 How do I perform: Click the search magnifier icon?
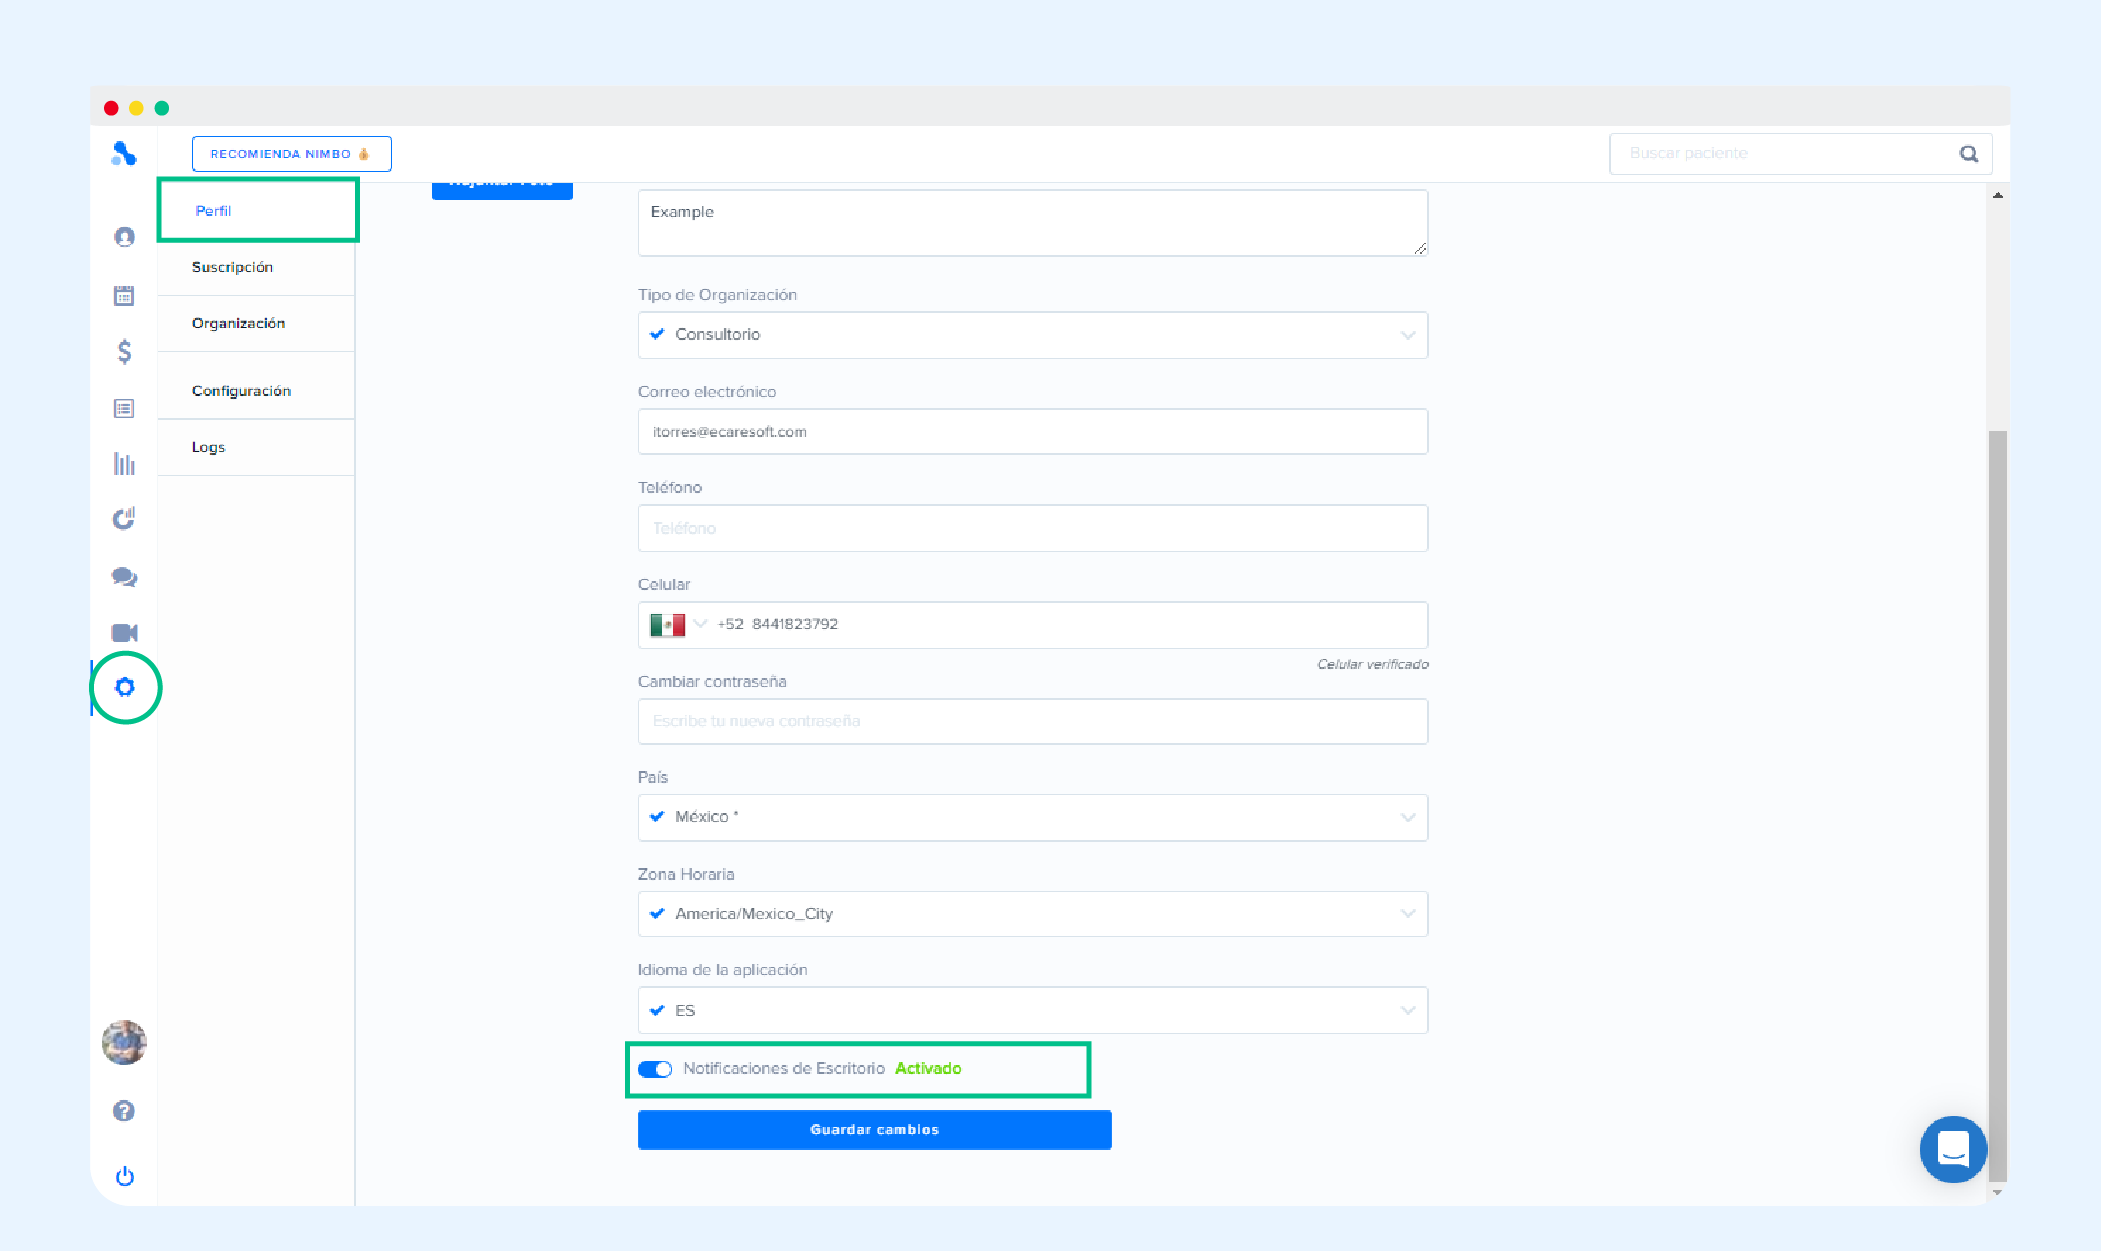[1968, 154]
